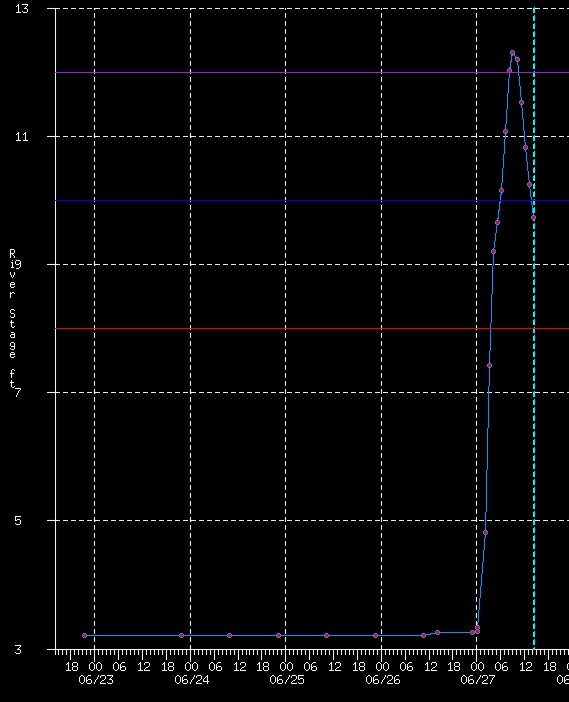Click the dark blue horizontal threshold line
569x702 pixels.
(x=312, y=201)
